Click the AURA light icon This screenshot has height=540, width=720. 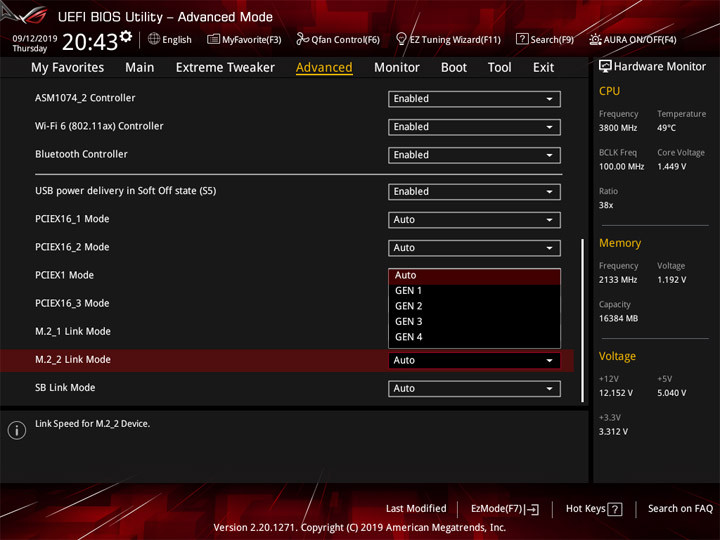[x=595, y=39]
